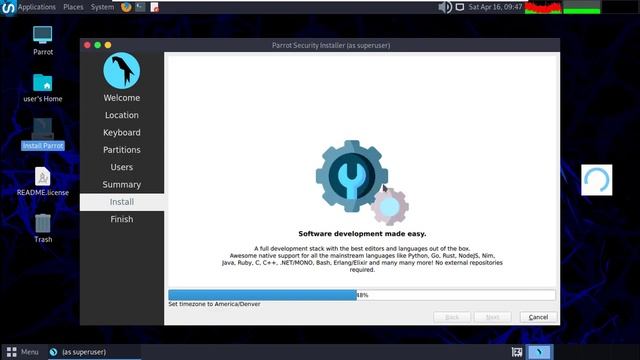Click the green window button of installer
This screenshot has height=360, width=640.
pos(98,45)
